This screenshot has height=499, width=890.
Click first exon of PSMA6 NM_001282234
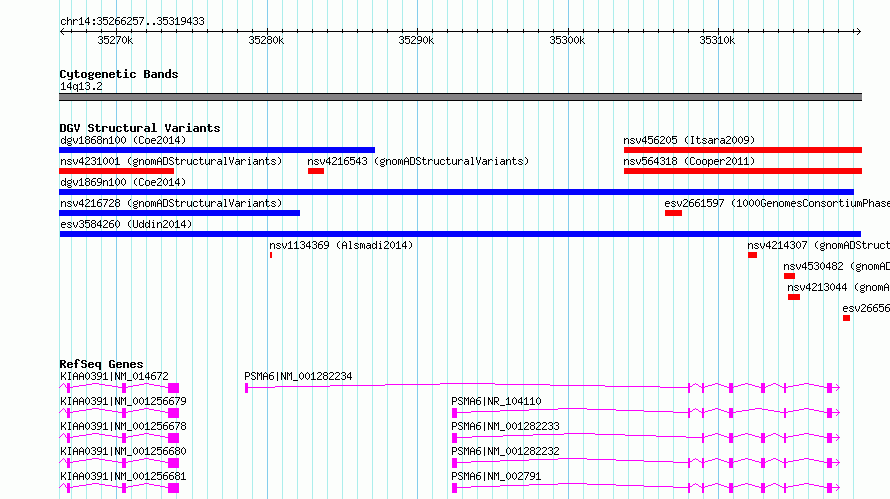pyautogui.click(x=246, y=388)
